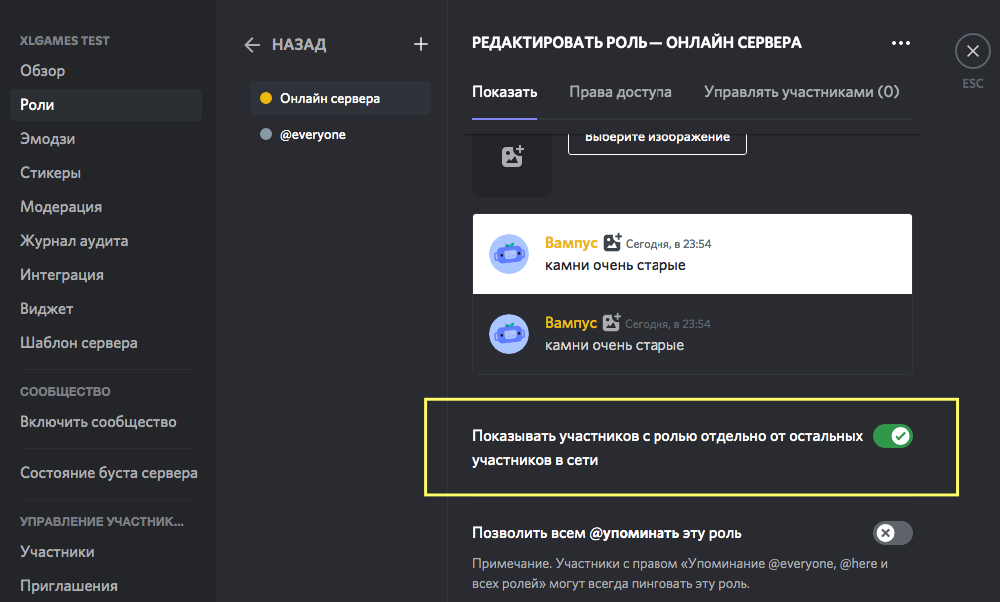
Task: Click the yellow color dot of Онлайн сервера
Action: 265,99
